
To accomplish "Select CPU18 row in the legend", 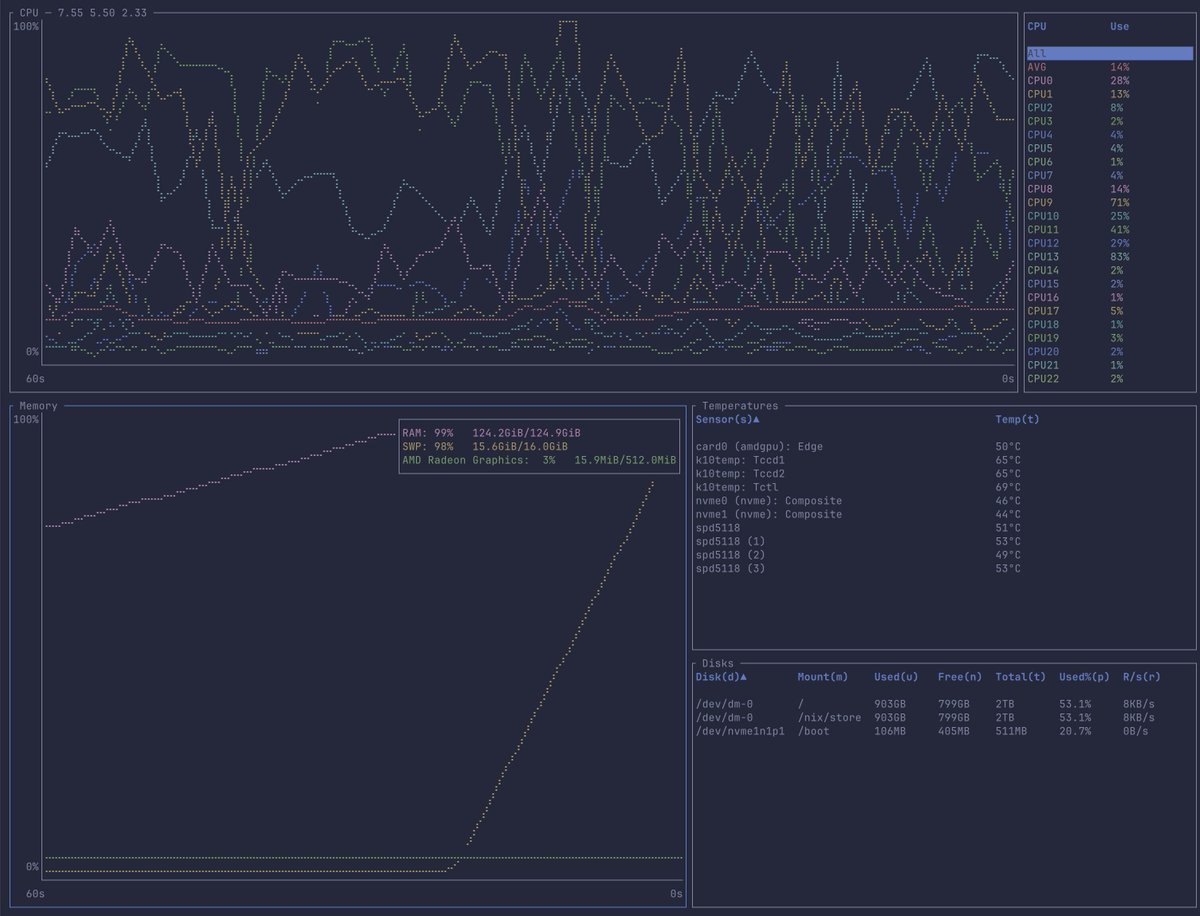I will click(1108, 324).
